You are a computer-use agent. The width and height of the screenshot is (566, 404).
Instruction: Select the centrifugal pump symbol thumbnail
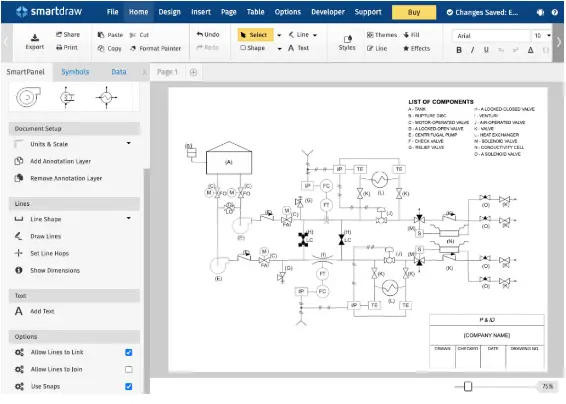pyautogui.click(x=28, y=97)
